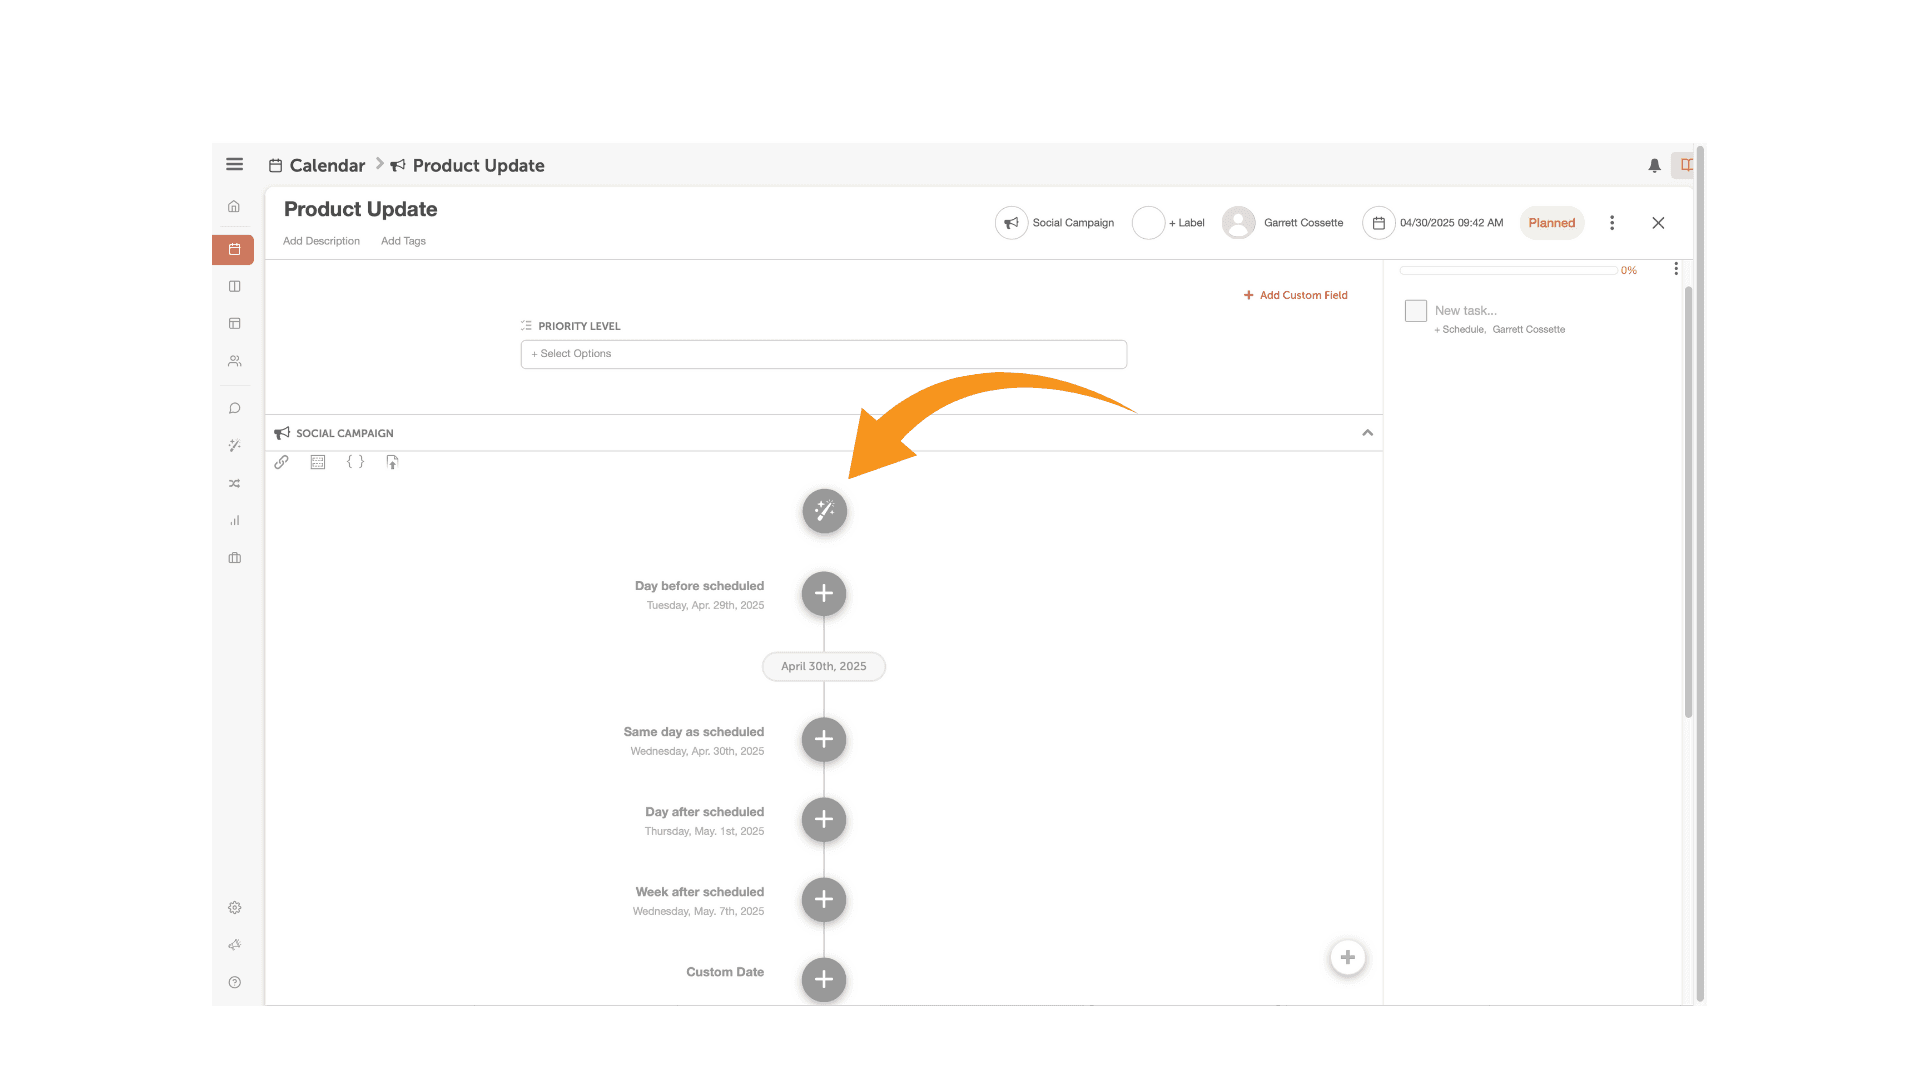Screen dimensions: 1920x1080
Task: Click the magic wand helper button
Action: 824,511
